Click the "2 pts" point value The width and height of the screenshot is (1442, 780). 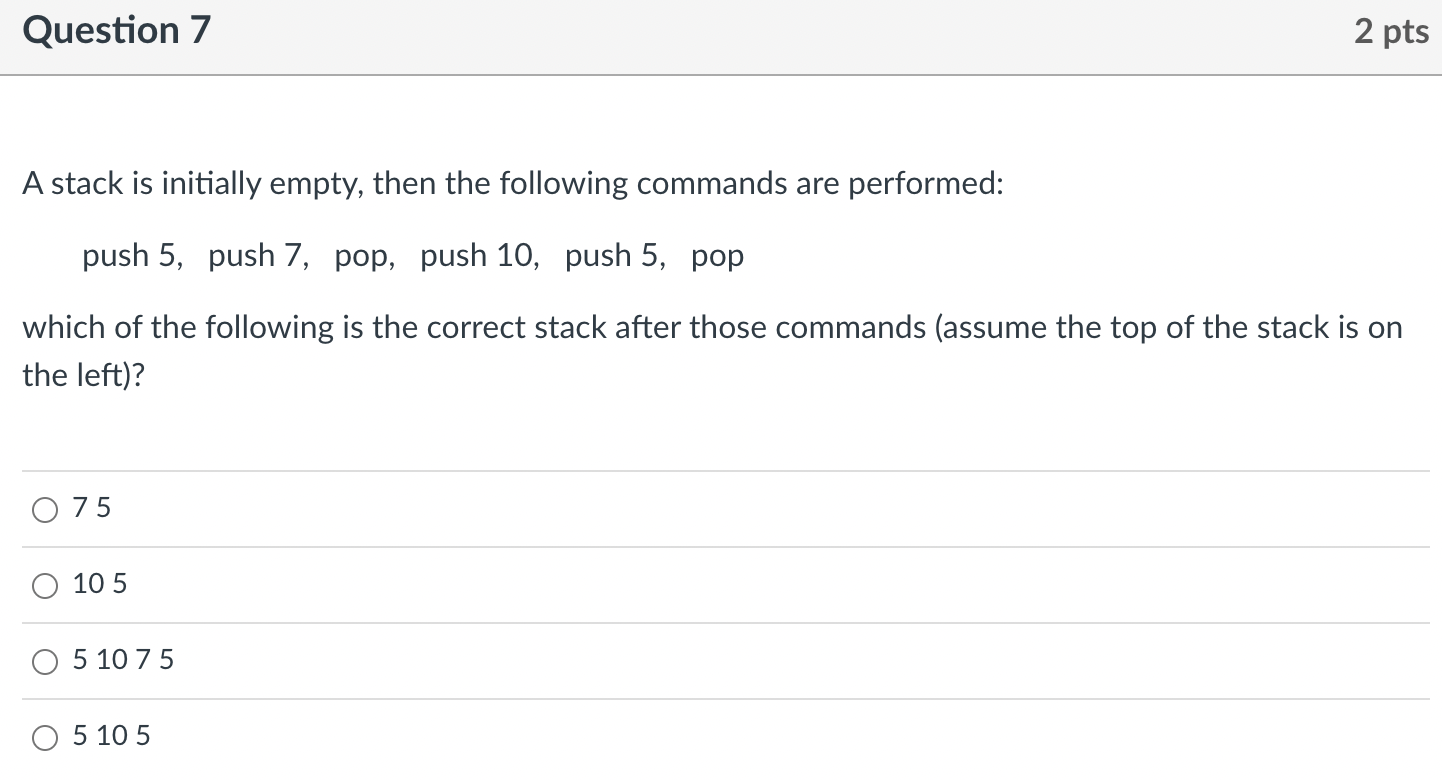[x=1392, y=32]
